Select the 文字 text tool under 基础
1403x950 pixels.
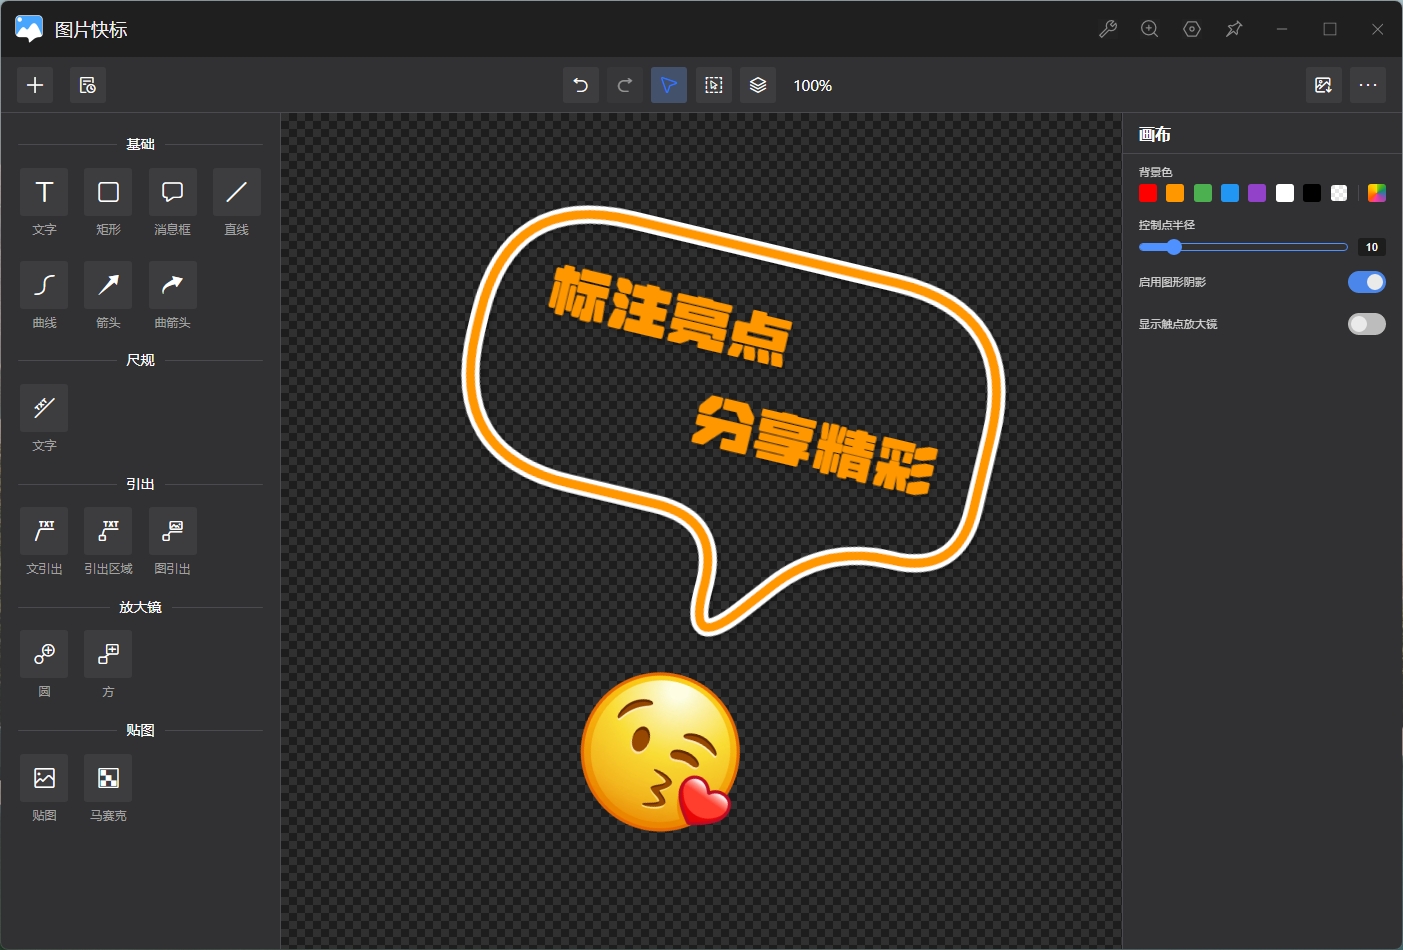(44, 192)
